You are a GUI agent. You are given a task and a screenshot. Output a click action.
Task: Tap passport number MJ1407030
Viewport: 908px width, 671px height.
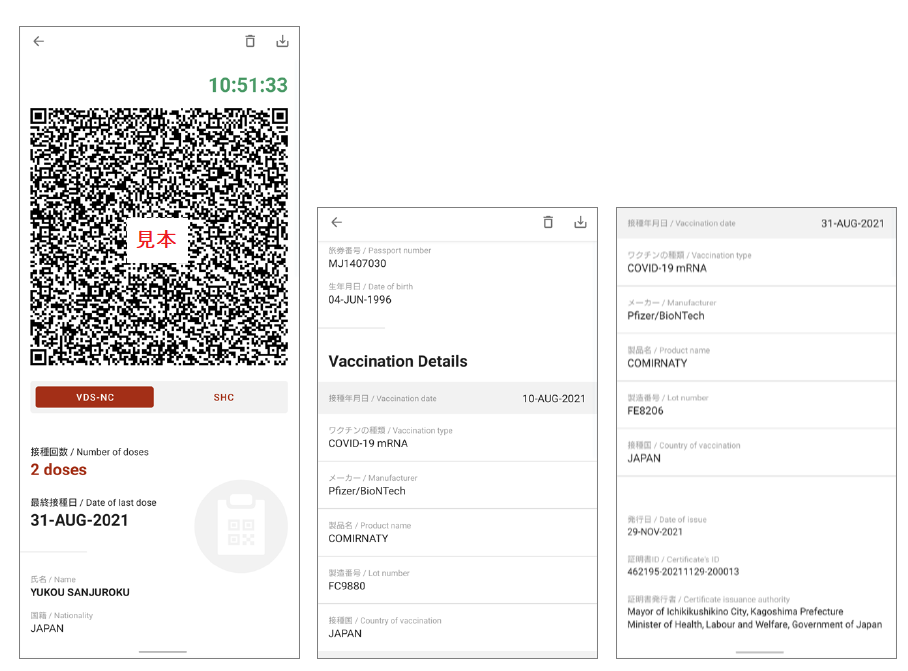coord(357,263)
